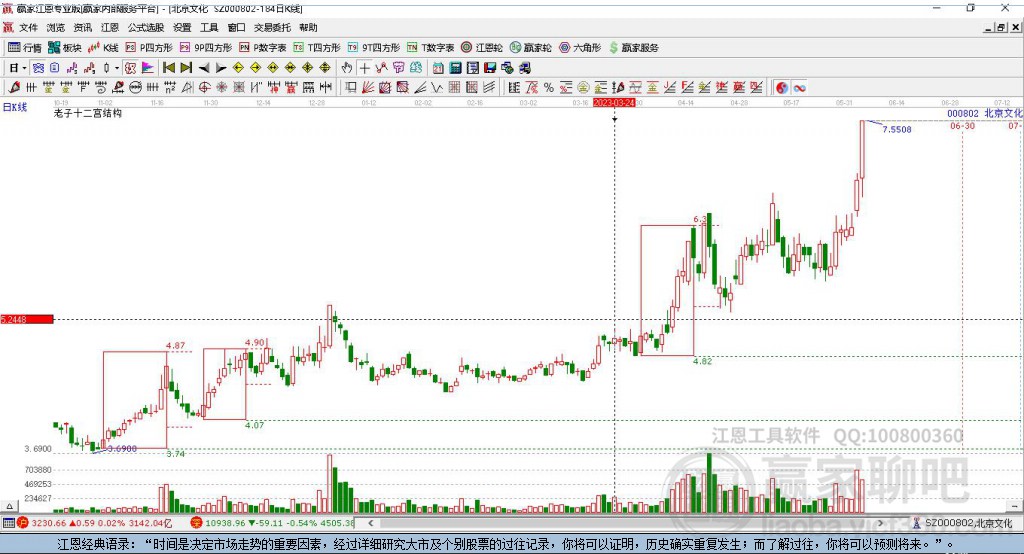The width and height of the screenshot is (1024, 554).
Task: Click the highlighted 2023-03-24 date marker
Action: pyautogui.click(x=614, y=103)
